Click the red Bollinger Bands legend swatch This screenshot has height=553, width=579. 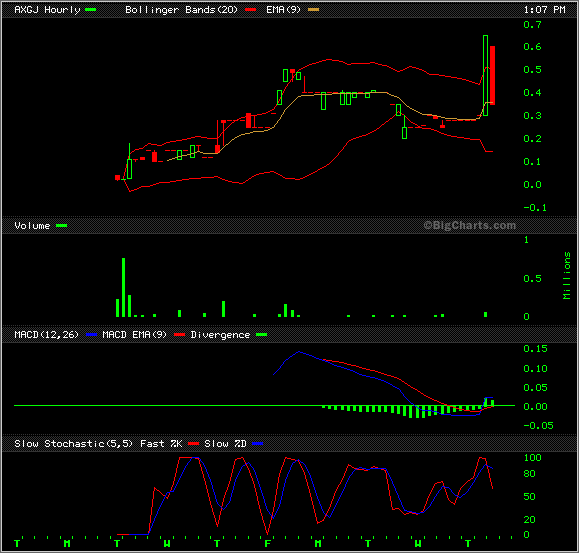coord(251,10)
